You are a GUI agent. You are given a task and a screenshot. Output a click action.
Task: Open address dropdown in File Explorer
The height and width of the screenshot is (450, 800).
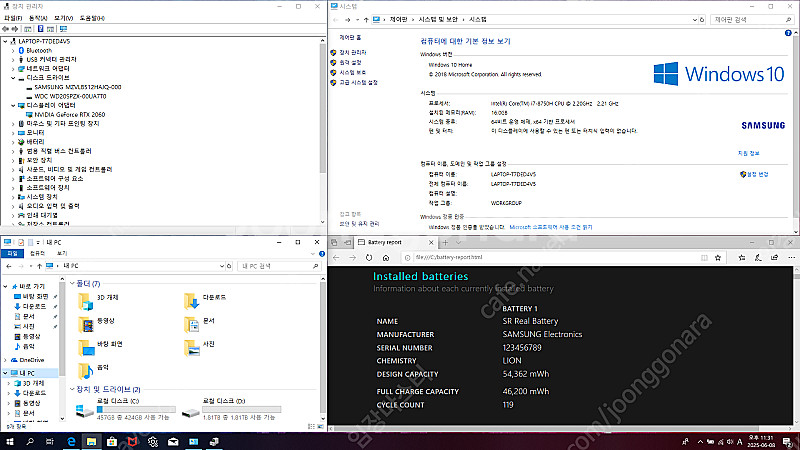tap(221, 266)
